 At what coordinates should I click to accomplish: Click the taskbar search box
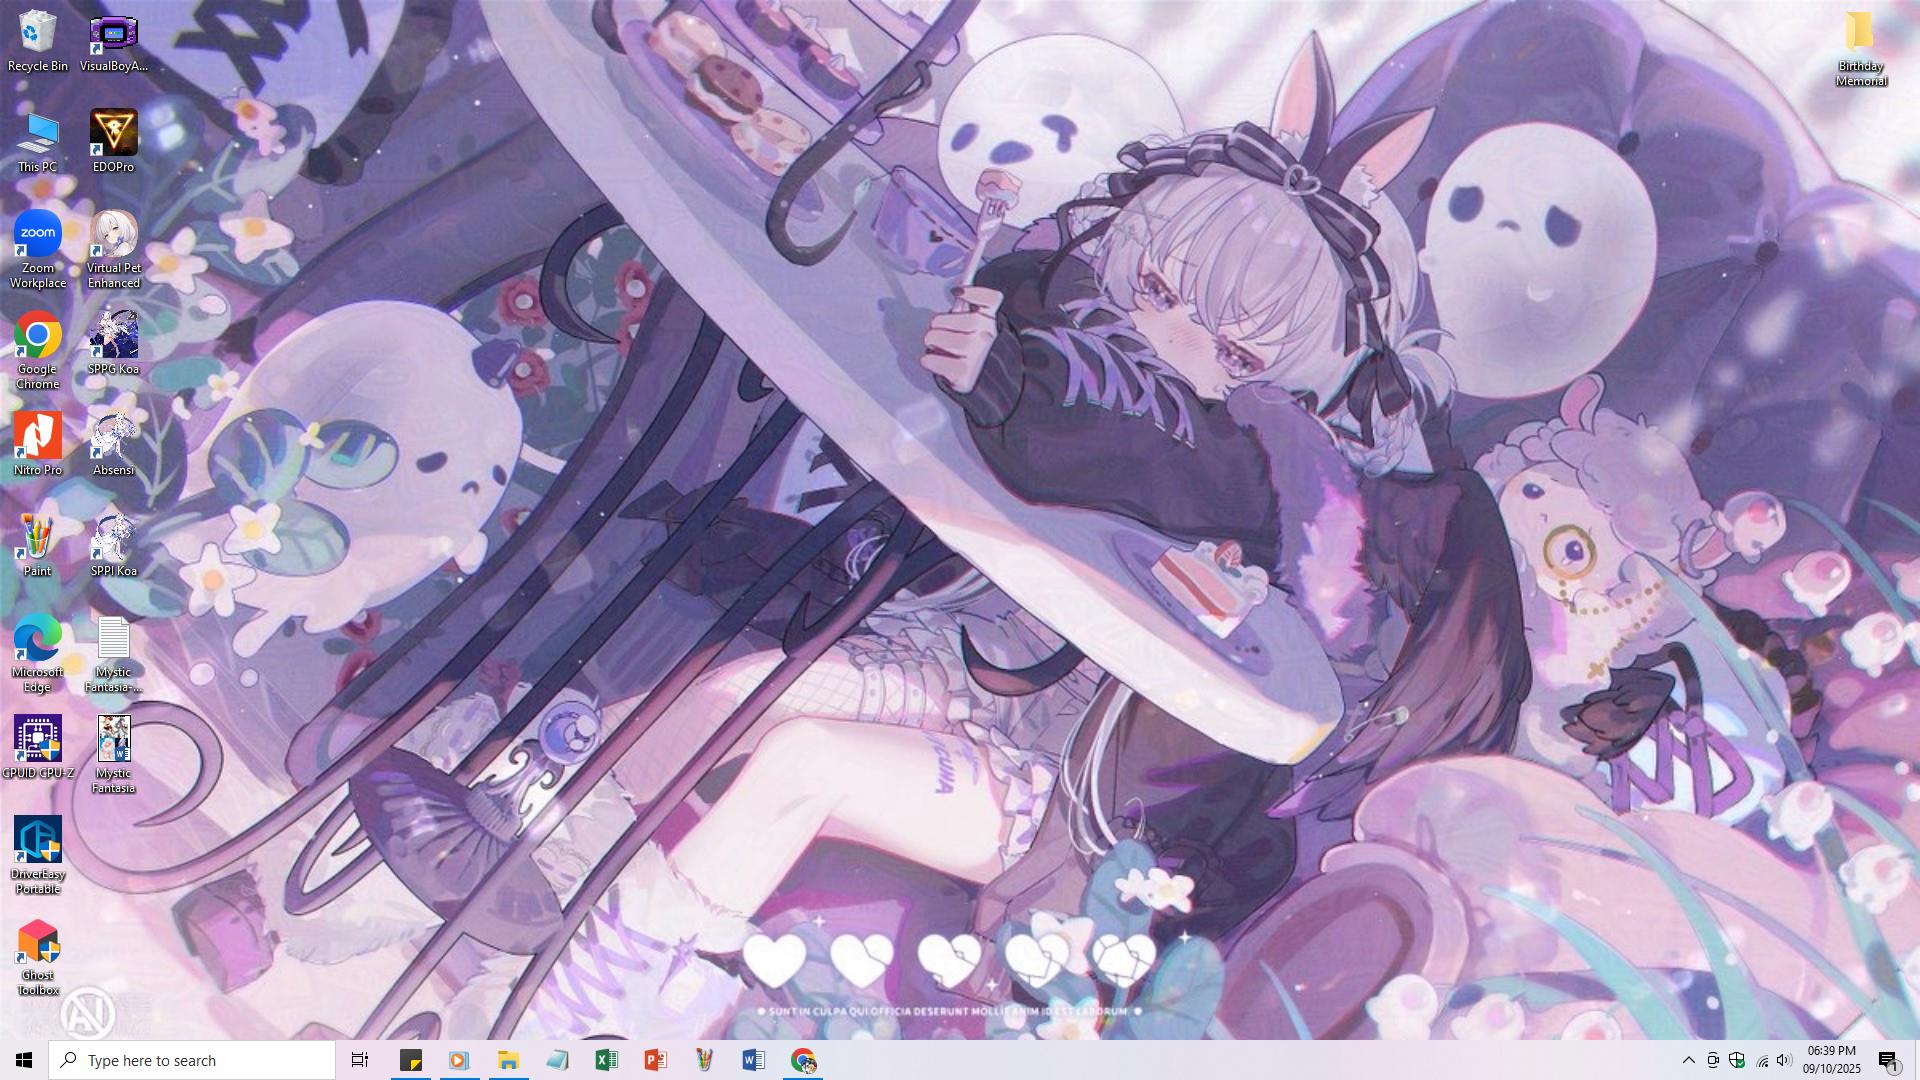point(193,1060)
